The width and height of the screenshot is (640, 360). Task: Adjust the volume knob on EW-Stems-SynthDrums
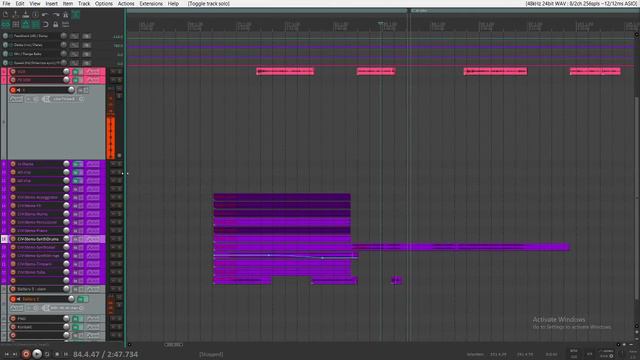pyautogui.click(x=66, y=239)
